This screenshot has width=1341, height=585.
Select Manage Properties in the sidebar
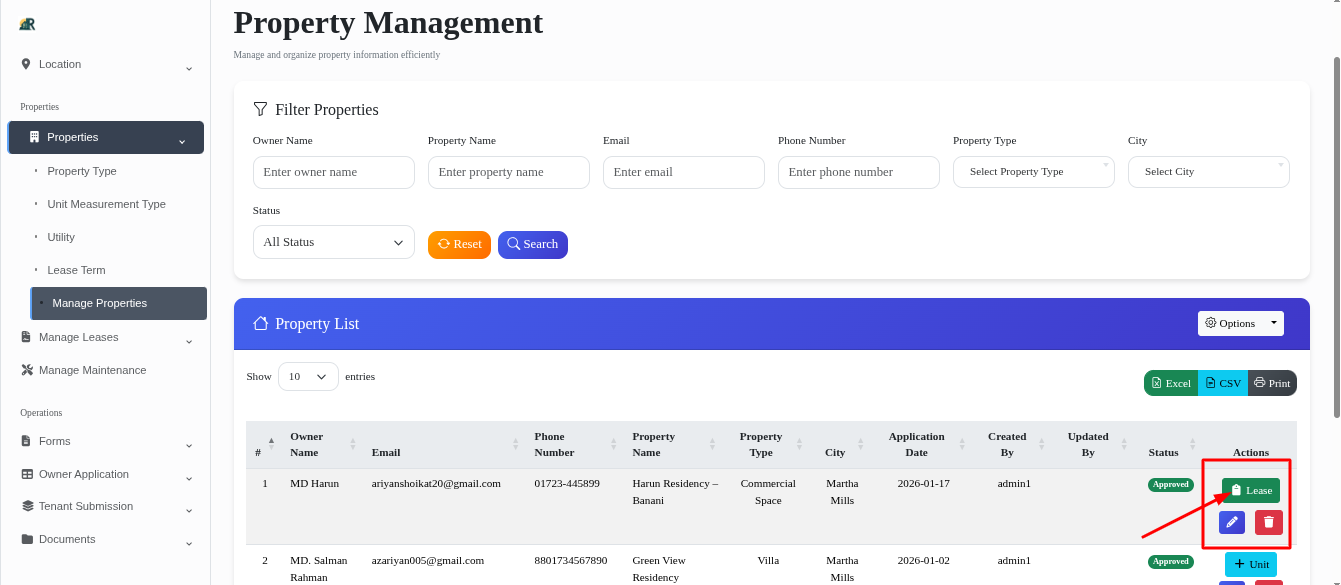pyautogui.click(x=100, y=302)
